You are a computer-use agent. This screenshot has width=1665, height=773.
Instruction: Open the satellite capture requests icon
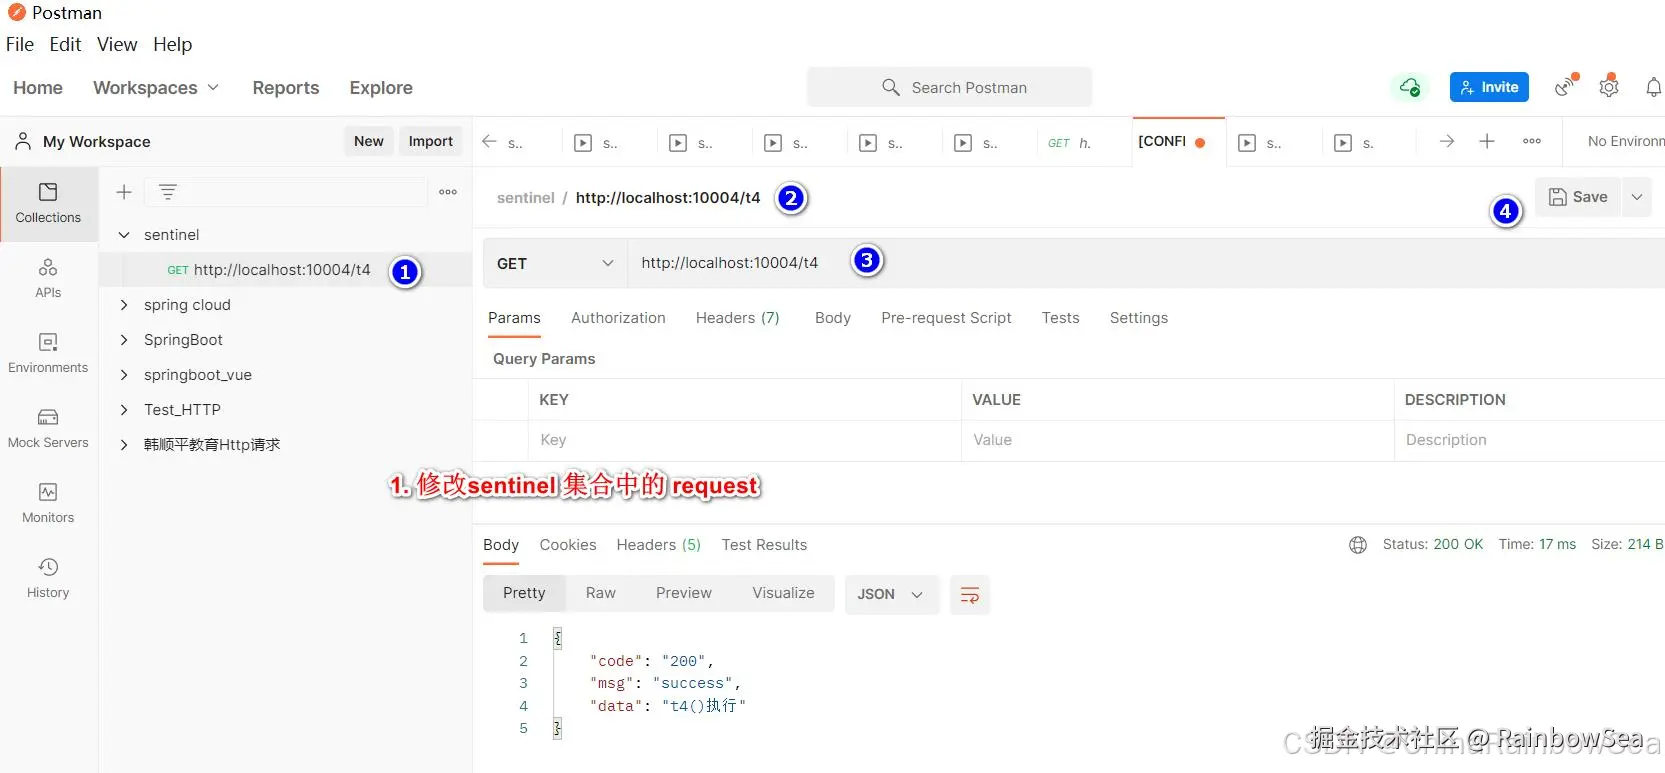1565,88
